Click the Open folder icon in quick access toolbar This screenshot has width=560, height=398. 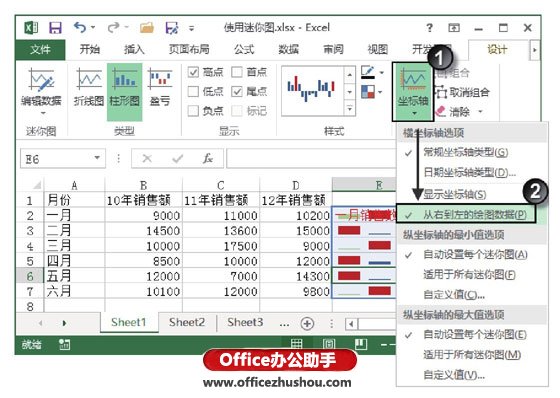coord(146,28)
